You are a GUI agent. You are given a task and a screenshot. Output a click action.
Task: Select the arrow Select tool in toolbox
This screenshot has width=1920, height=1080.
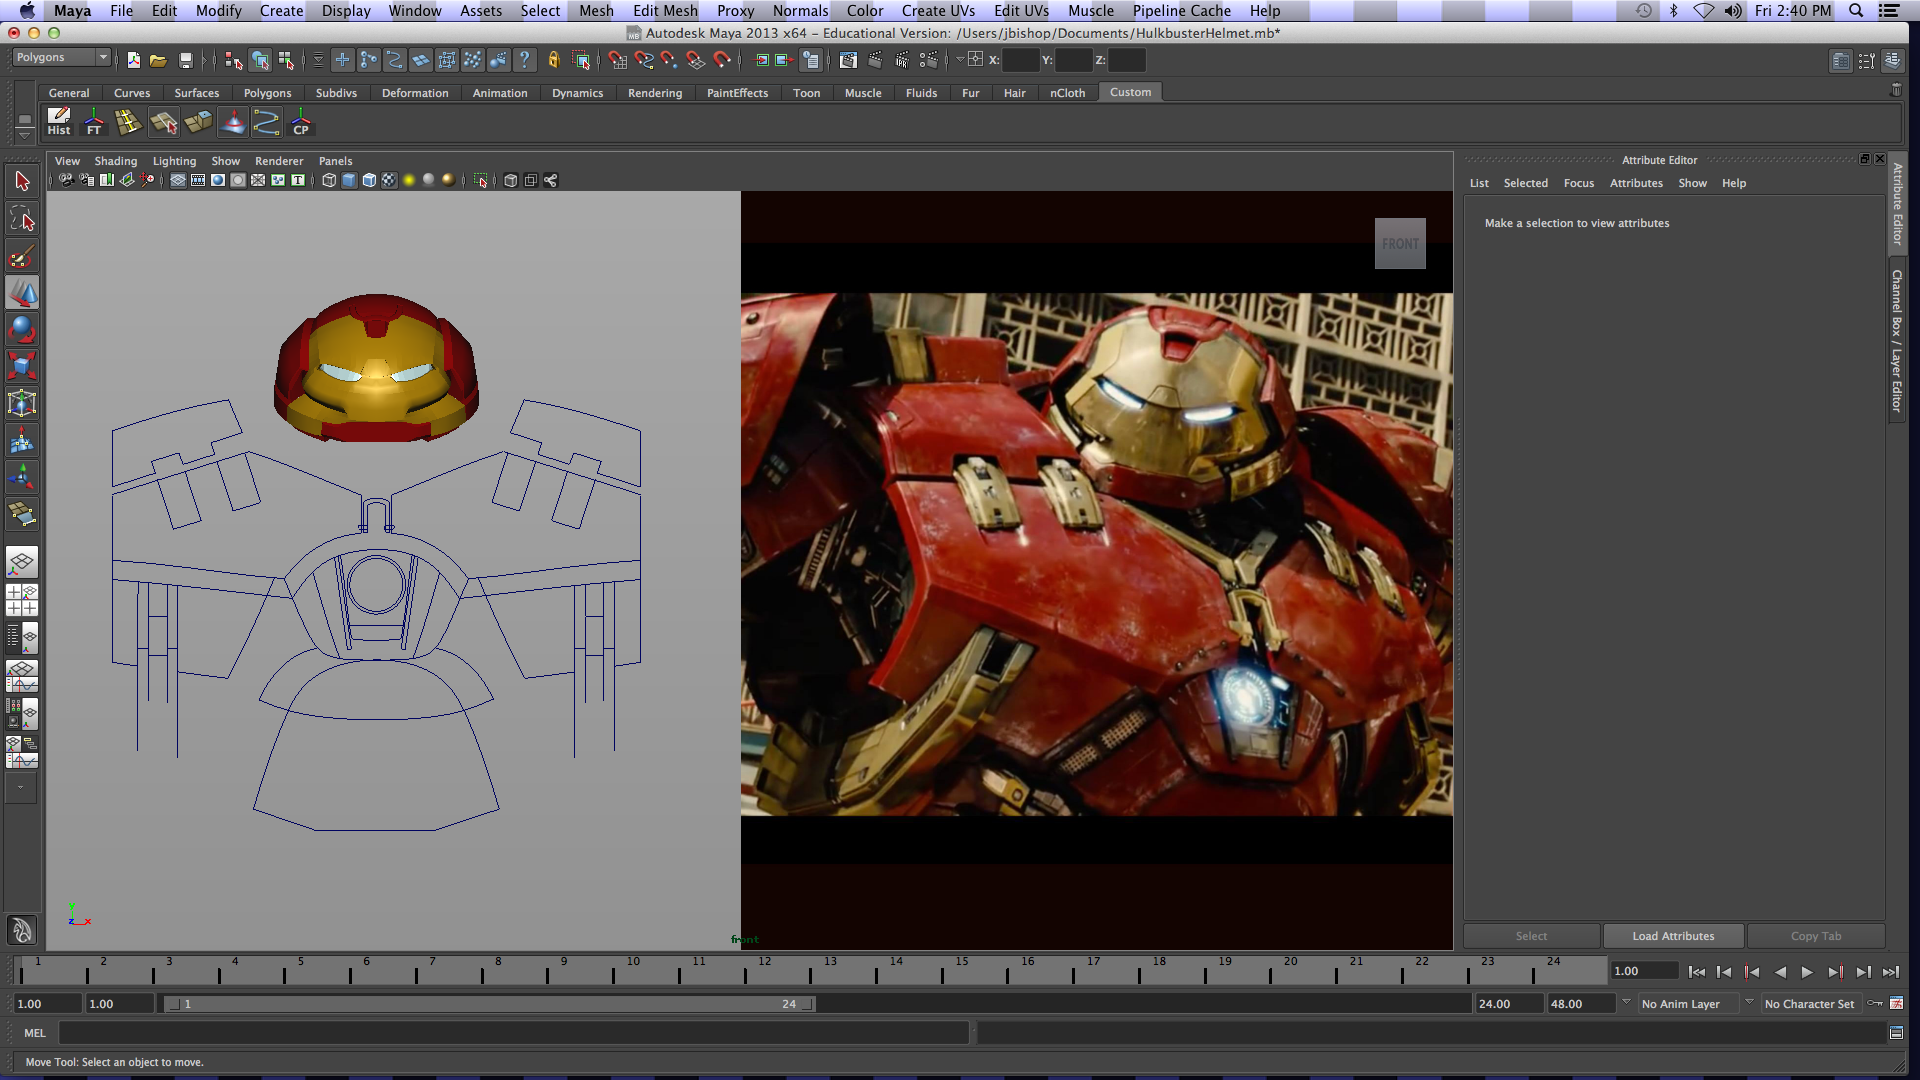click(x=22, y=181)
